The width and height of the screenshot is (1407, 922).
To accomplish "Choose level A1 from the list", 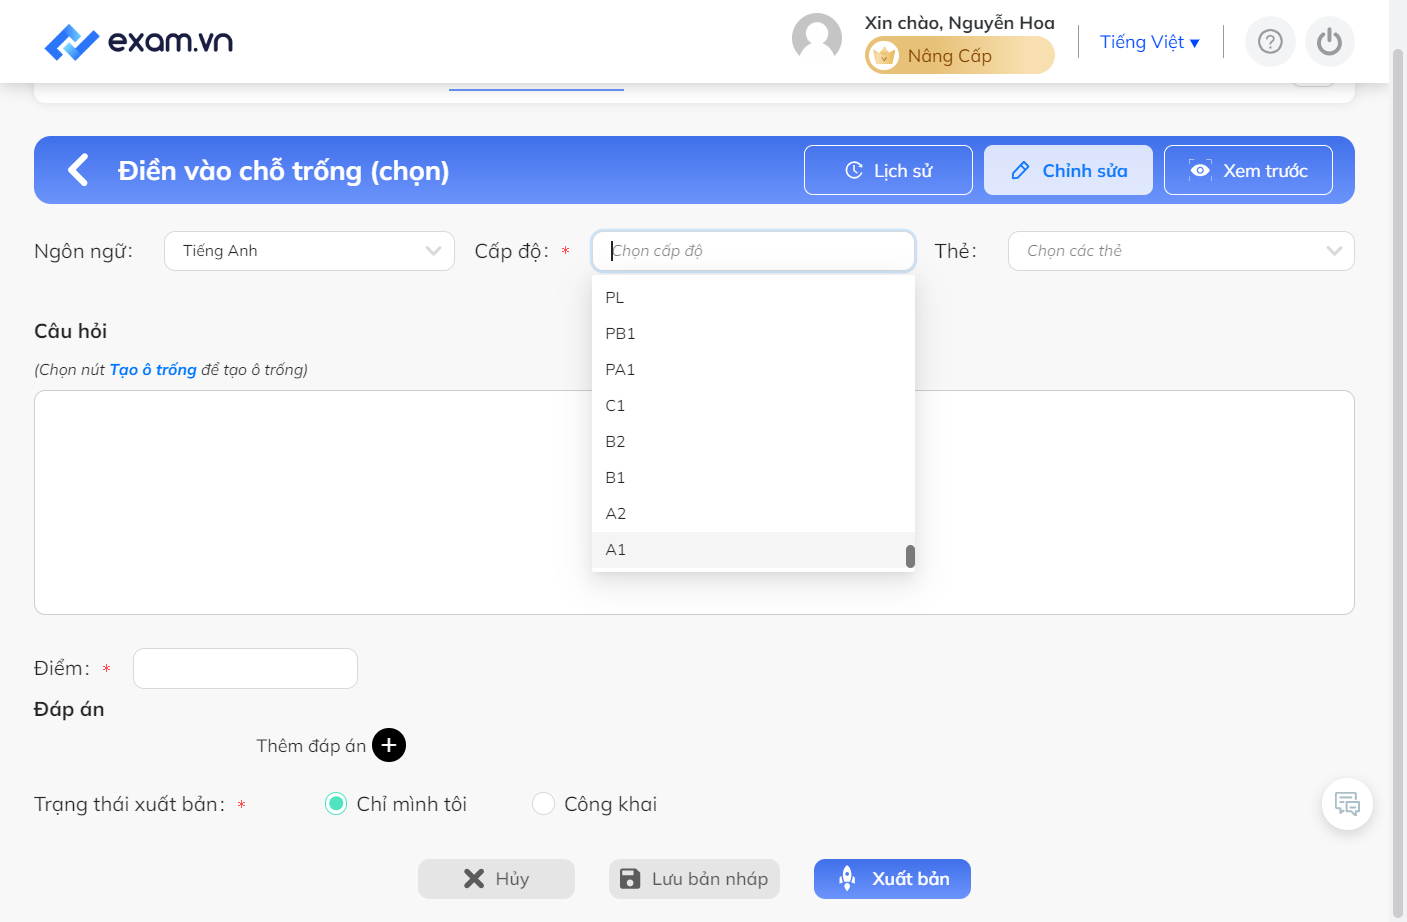I will click(753, 550).
